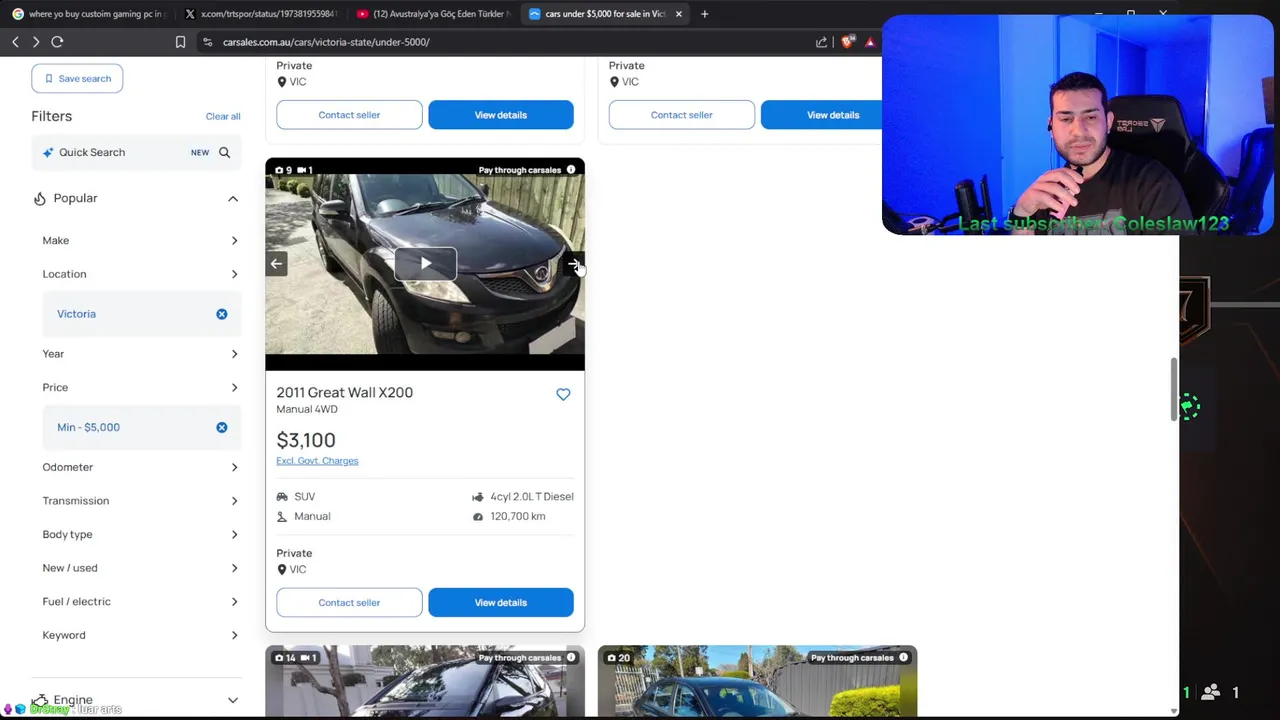Click the site info icon in address bar
Image resolution: width=1280 pixels, height=720 pixels.
(207, 42)
